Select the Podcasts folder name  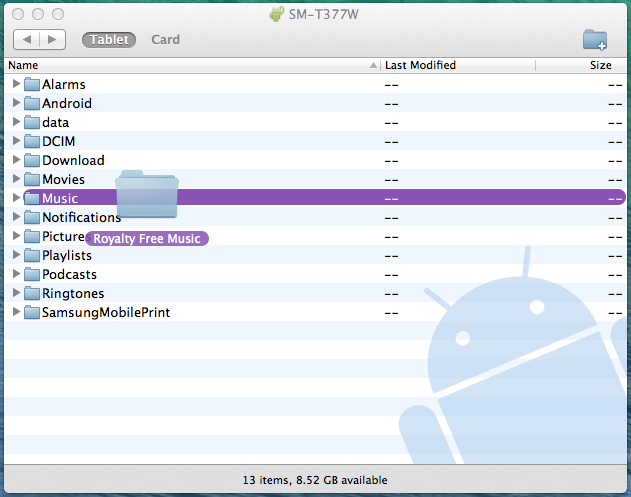[69, 274]
